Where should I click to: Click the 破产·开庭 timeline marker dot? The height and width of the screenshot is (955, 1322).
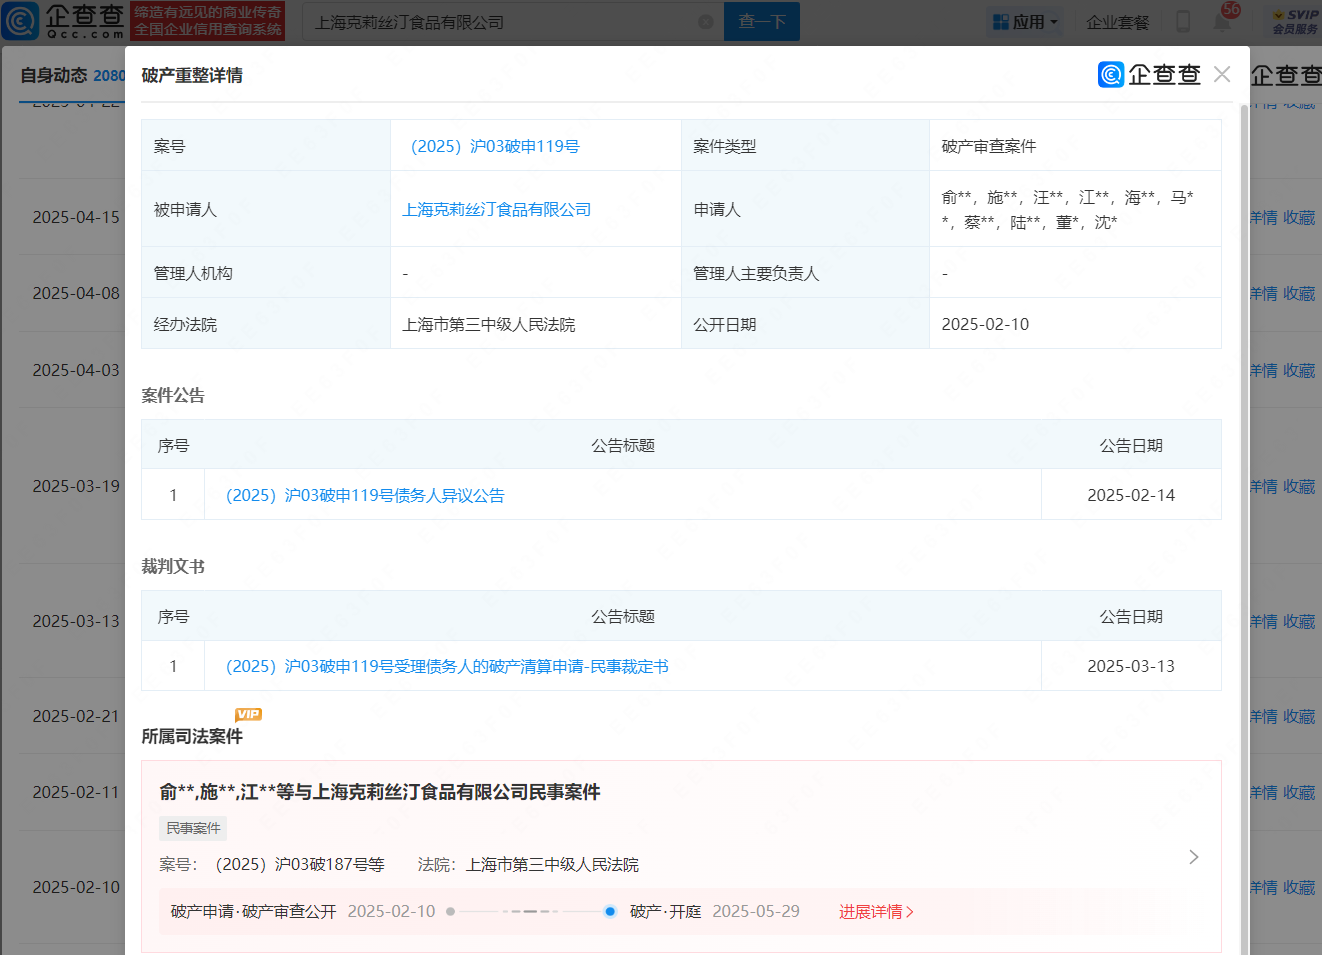click(x=609, y=911)
